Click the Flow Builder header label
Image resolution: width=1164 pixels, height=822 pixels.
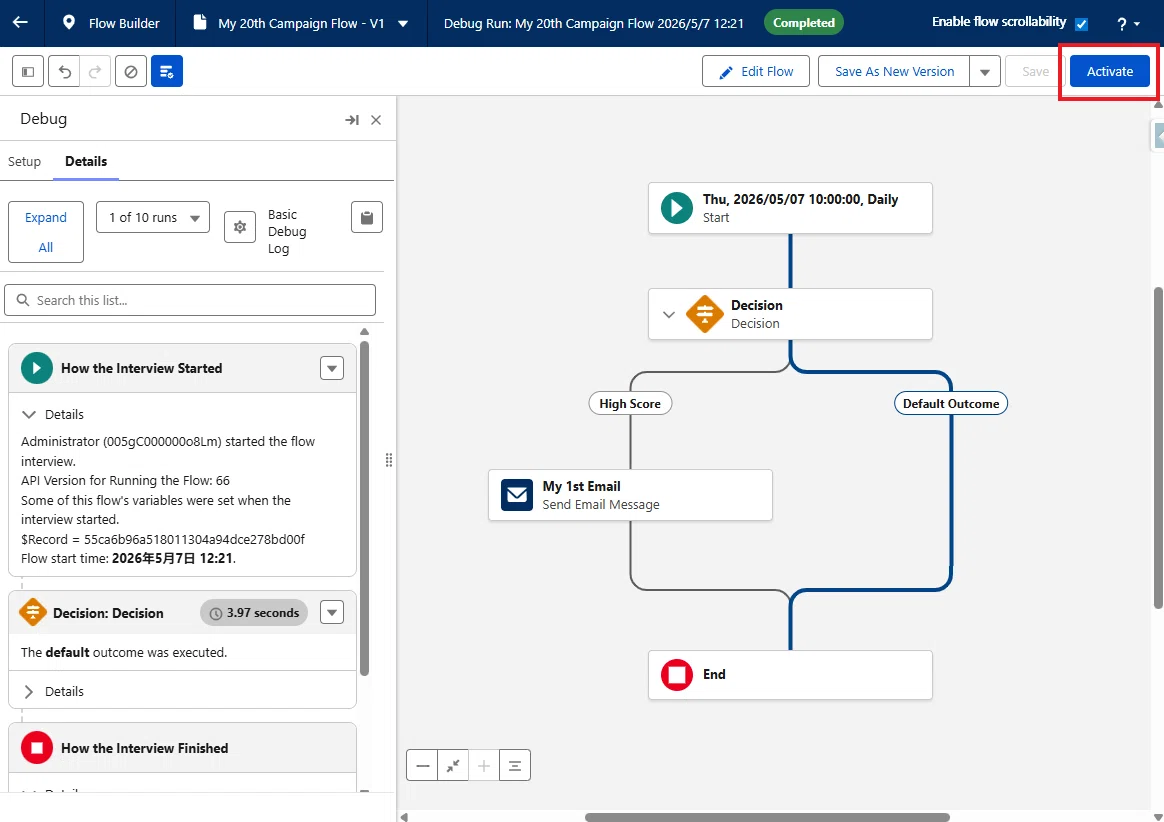[x=124, y=23]
